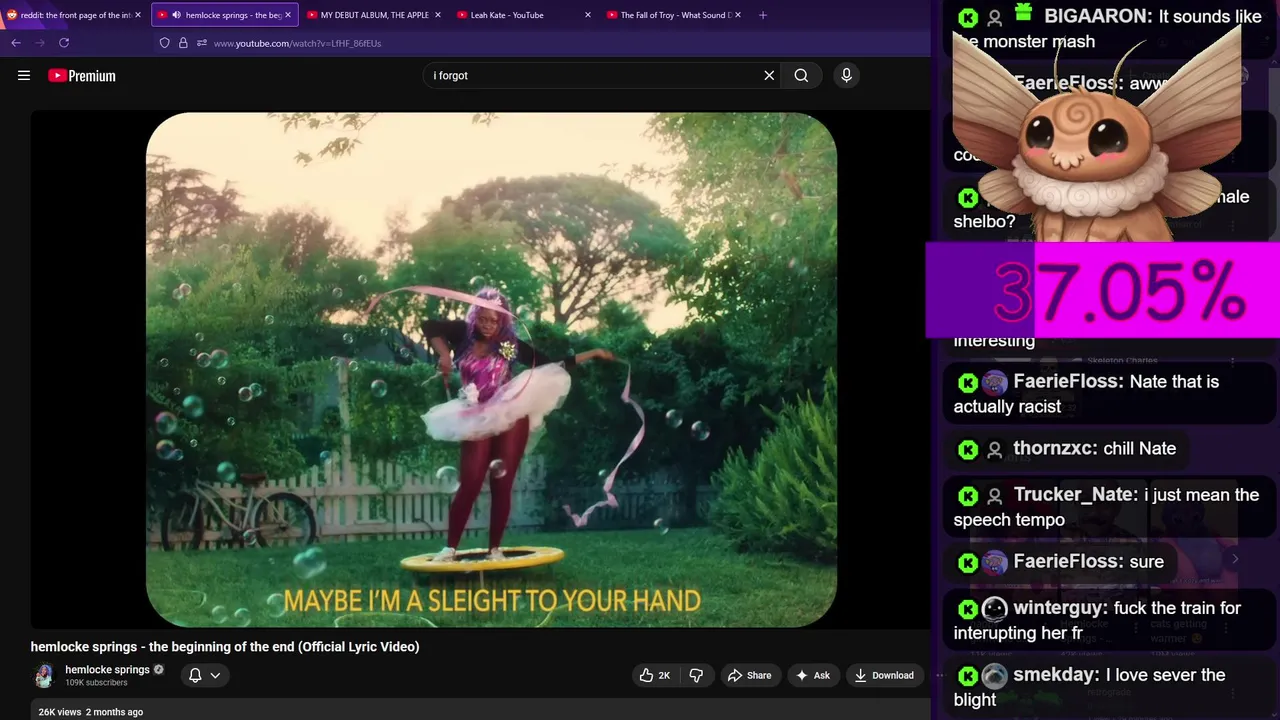Open the YouTube hamburger guide menu

pos(24,75)
